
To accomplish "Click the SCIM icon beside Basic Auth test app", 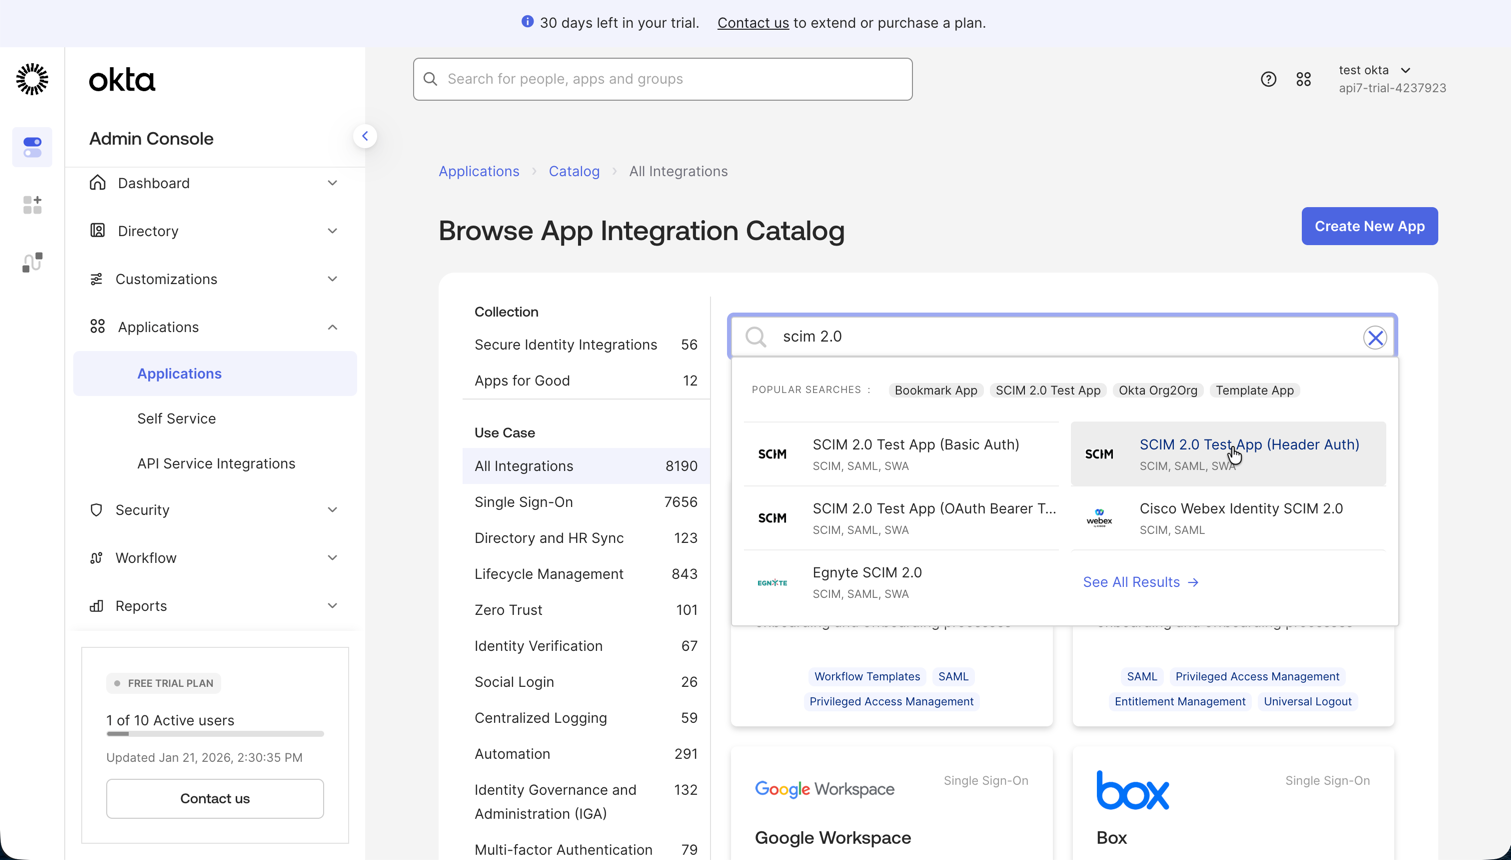I will [x=772, y=453].
